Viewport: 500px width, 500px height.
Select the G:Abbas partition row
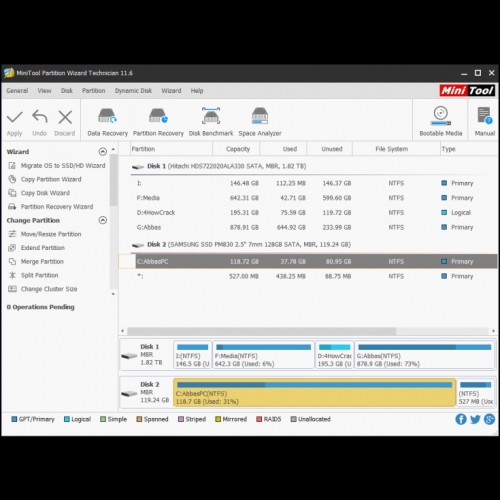click(x=308, y=227)
